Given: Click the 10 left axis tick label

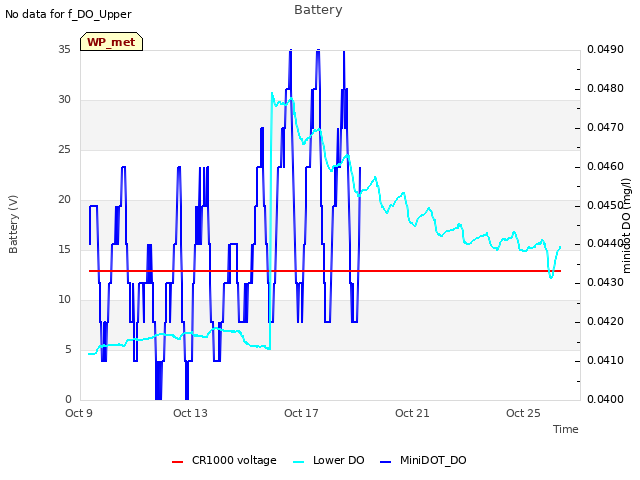Looking at the screenshot, I should pos(64,300).
